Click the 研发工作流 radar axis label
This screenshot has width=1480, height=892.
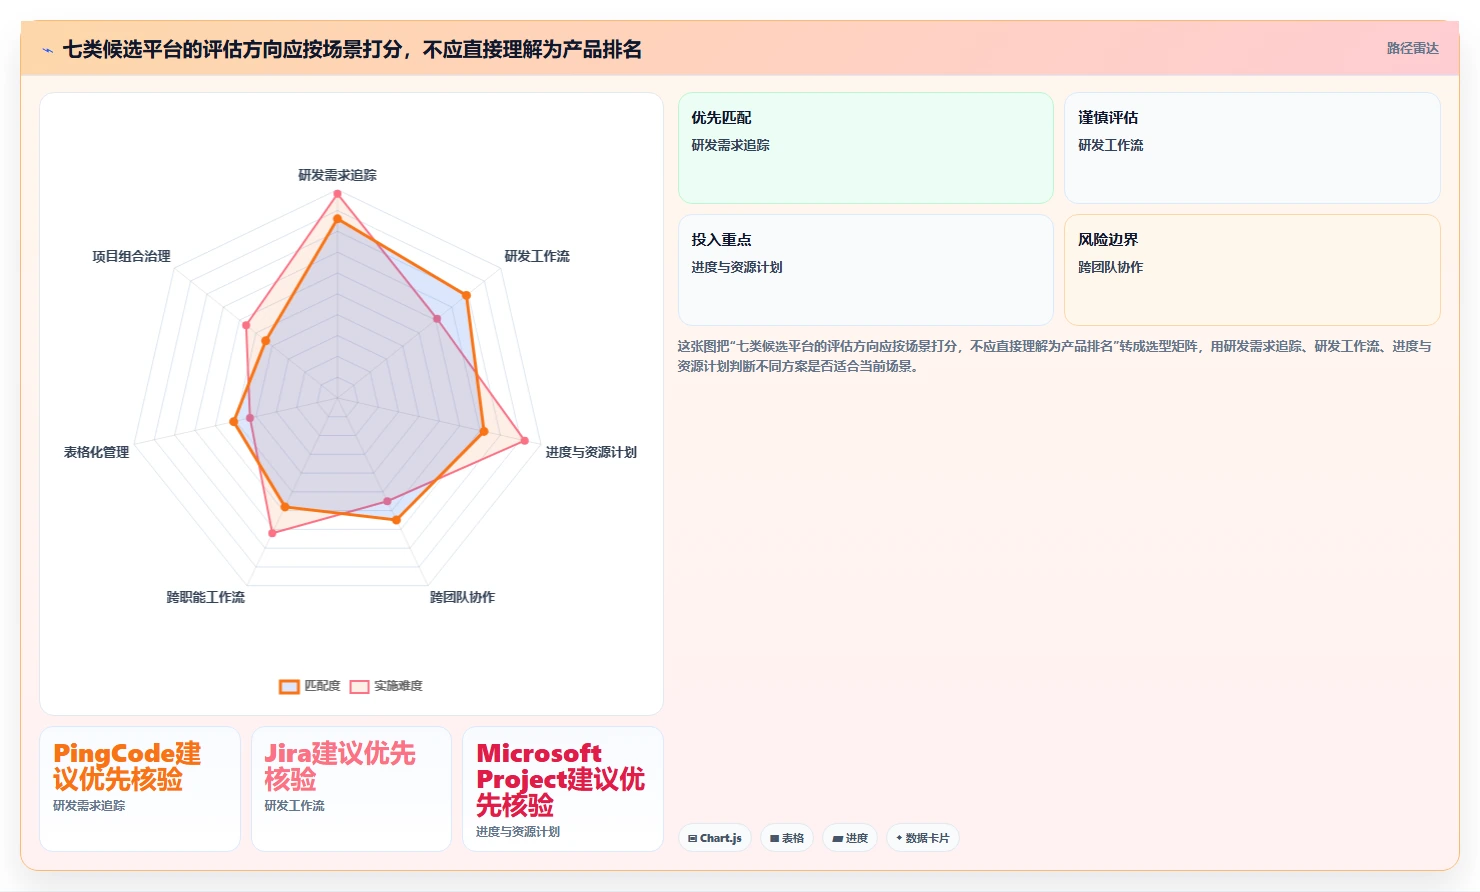click(x=537, y=256)
